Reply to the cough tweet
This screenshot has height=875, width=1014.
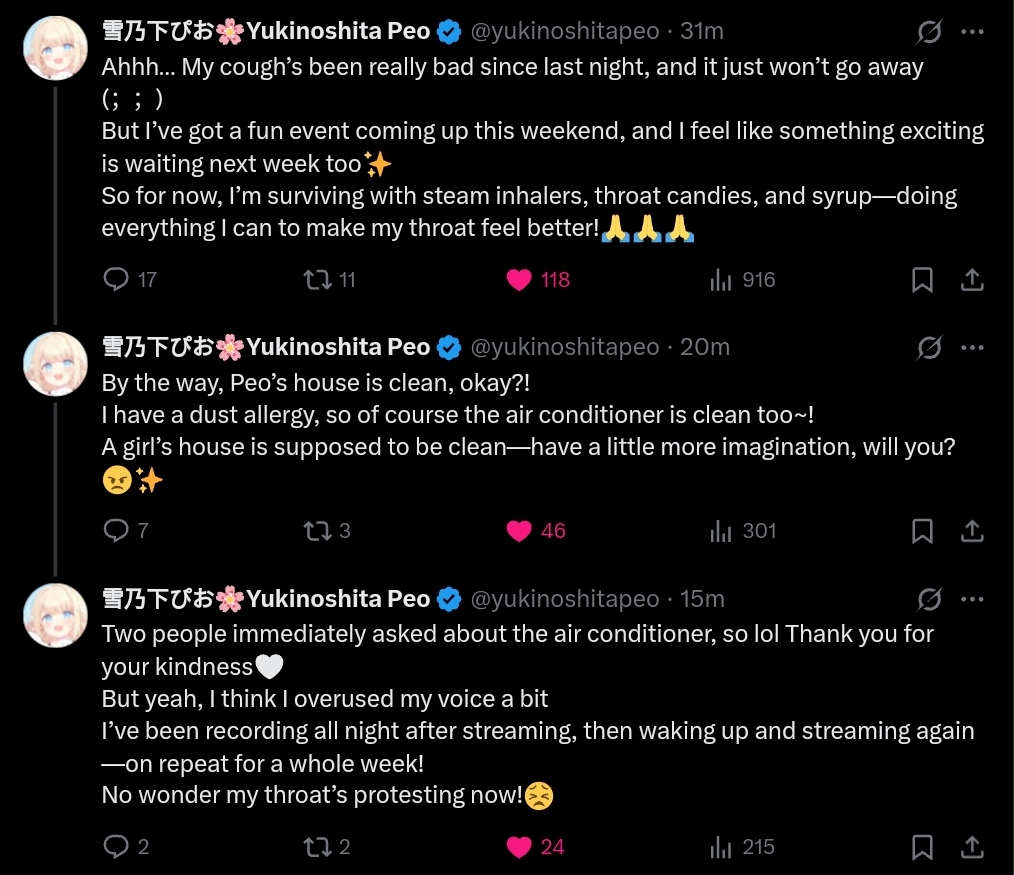pos(117,280)
